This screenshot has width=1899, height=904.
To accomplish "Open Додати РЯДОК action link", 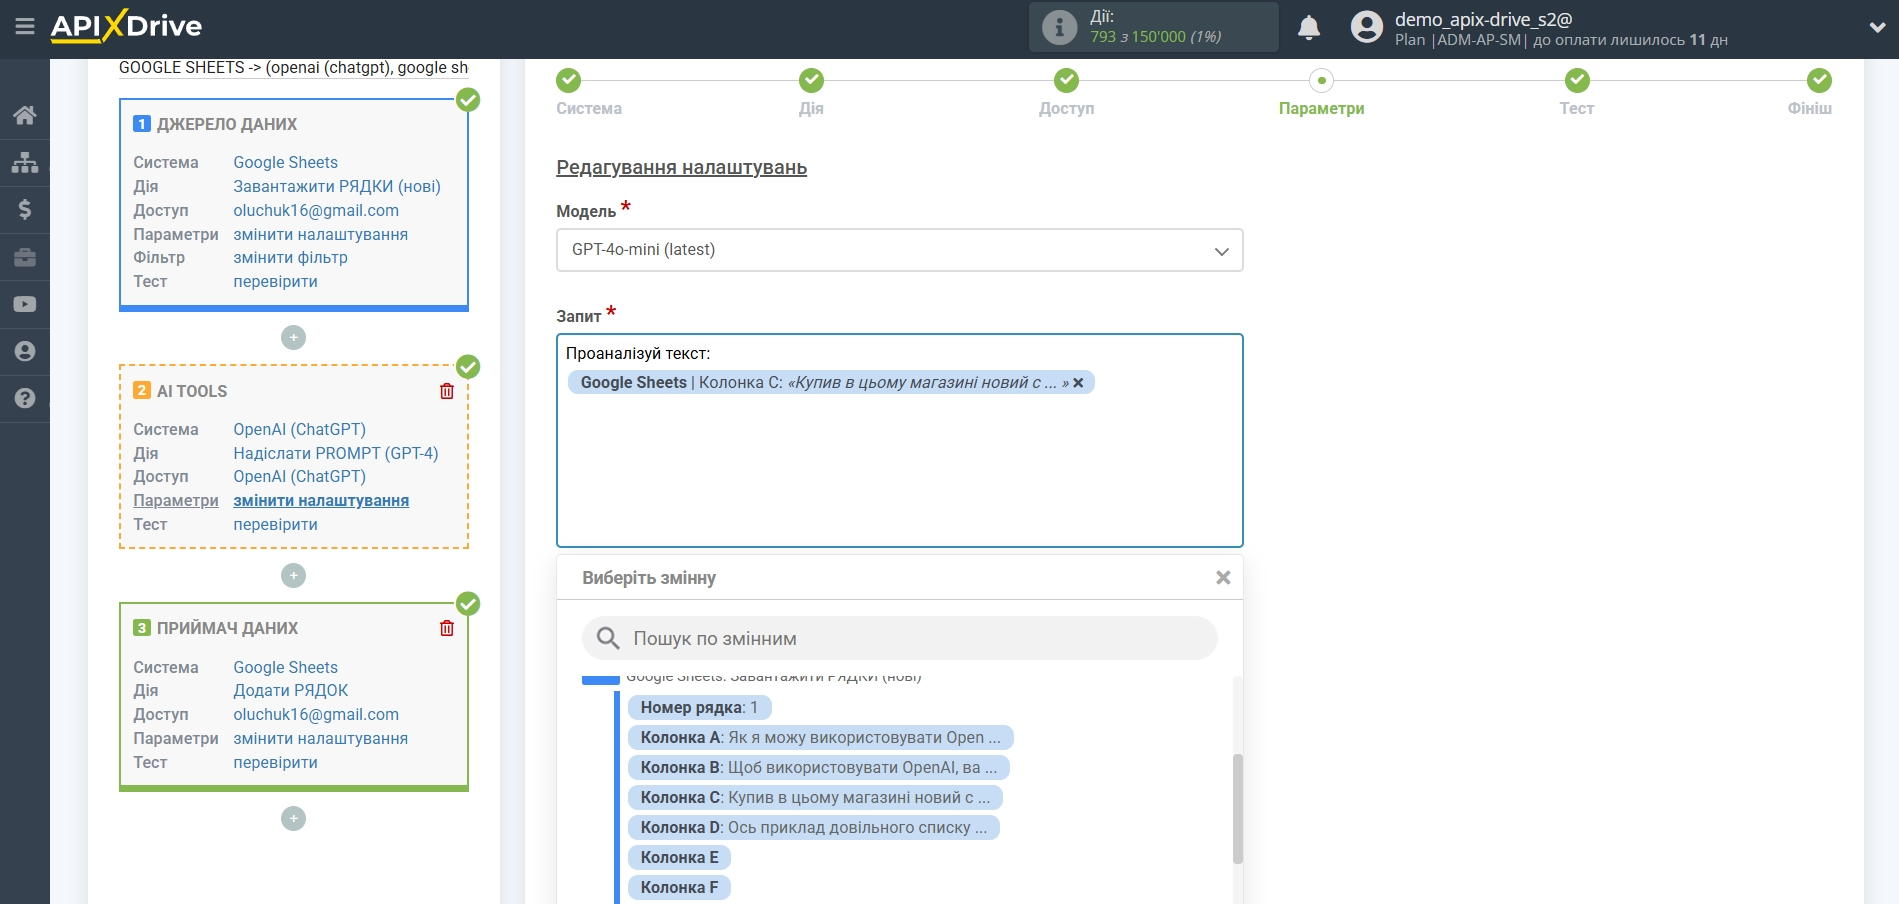I will click(290, 690).
